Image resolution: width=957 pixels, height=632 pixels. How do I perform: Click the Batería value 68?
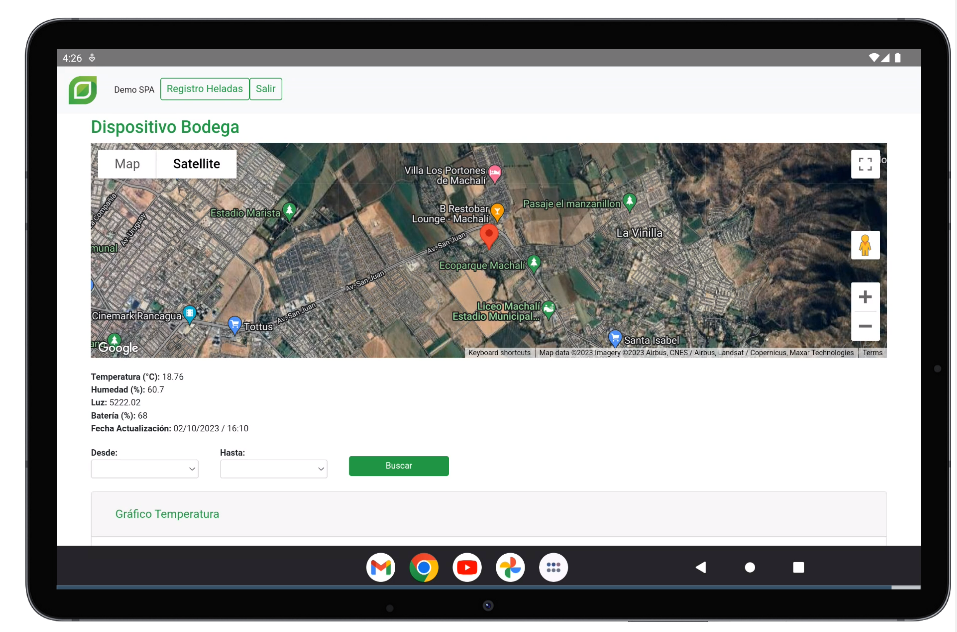pyautogui.click(x=142, y=415)
